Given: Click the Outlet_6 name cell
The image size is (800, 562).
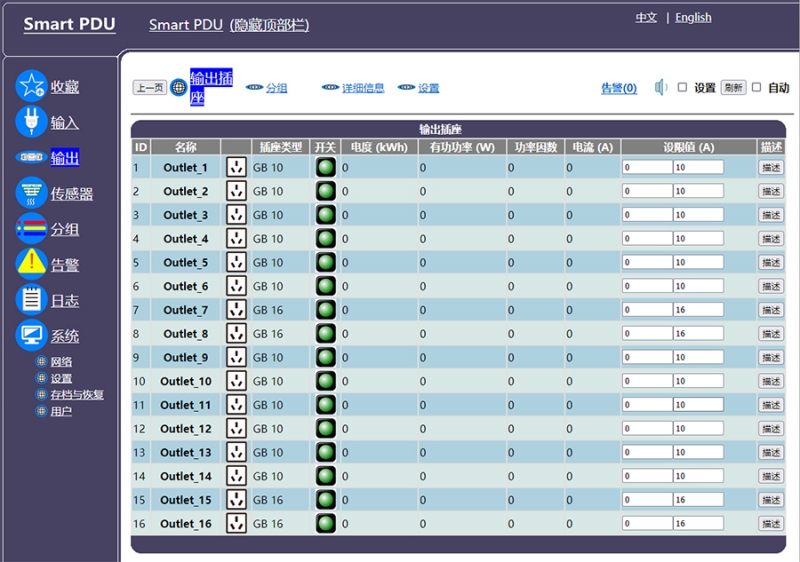Looking at the screenshot, I should coord(186,286).
